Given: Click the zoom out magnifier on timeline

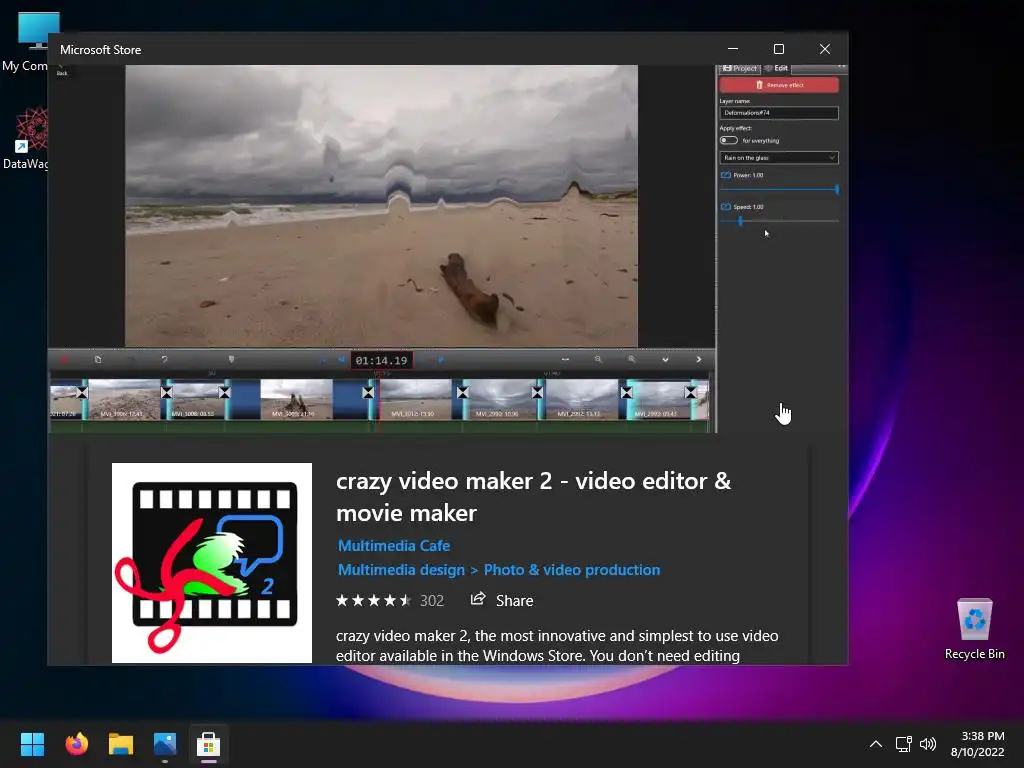Looking at the screenshot, I should (x=598, y=359).
